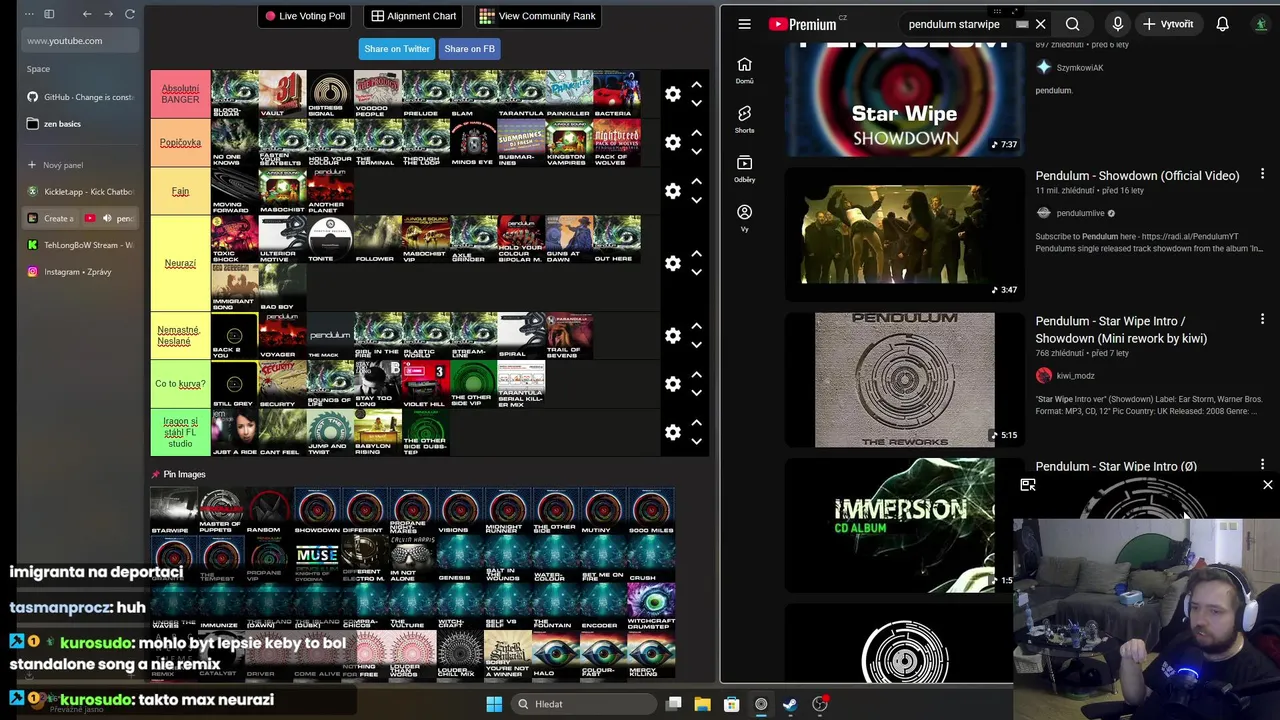Screen dimensions: 1280x720
Task: Open Domů in YouTube sidebar
Action: point(744,71)
